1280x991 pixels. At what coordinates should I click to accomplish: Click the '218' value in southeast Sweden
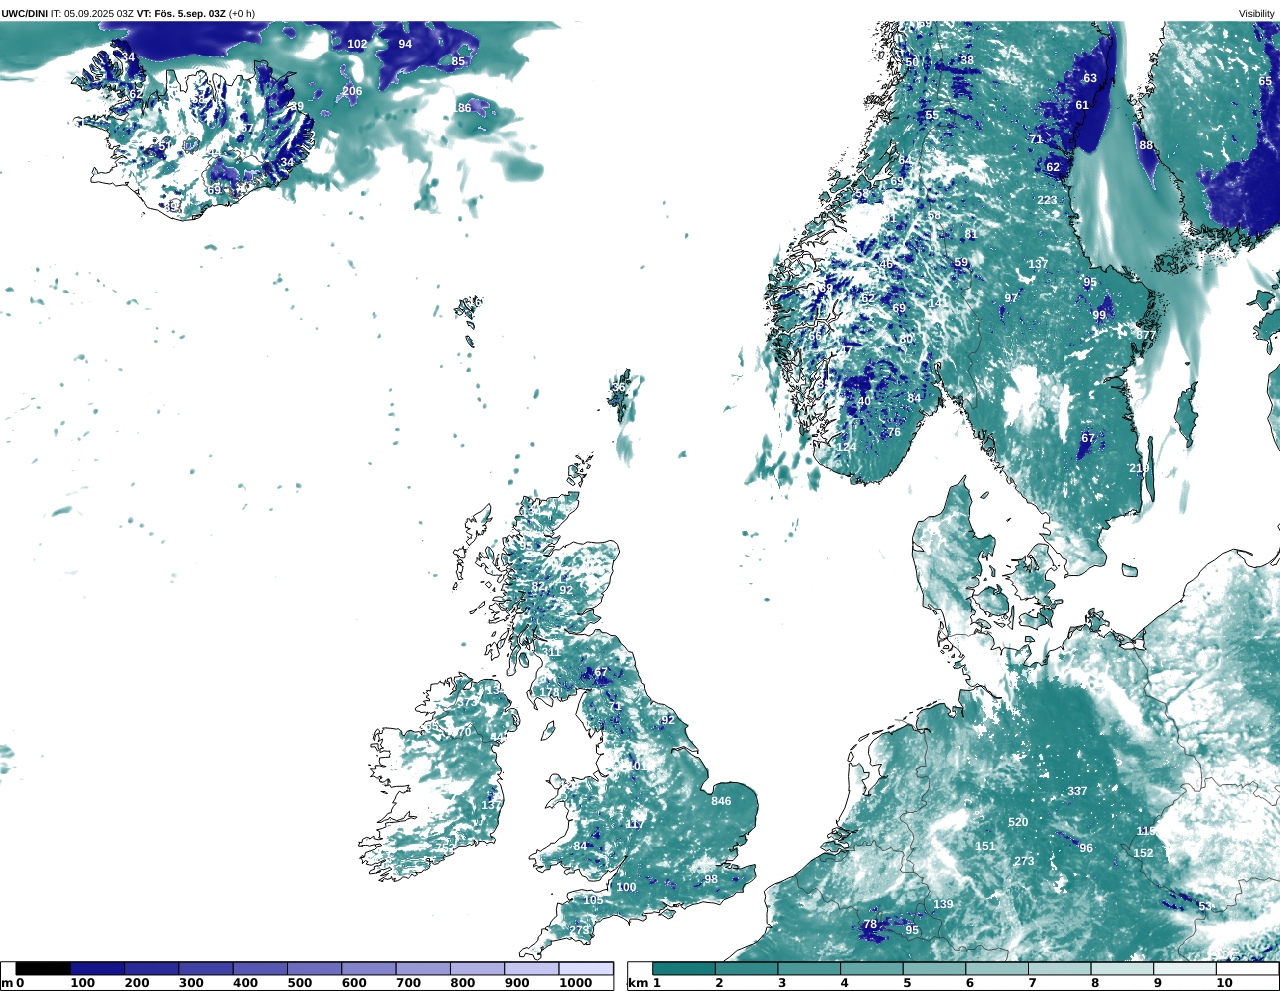click(x=1139, y=468)
